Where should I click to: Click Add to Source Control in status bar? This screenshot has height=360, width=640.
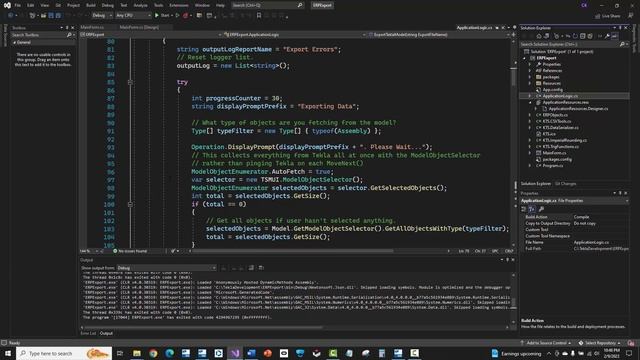pos(546,343)
